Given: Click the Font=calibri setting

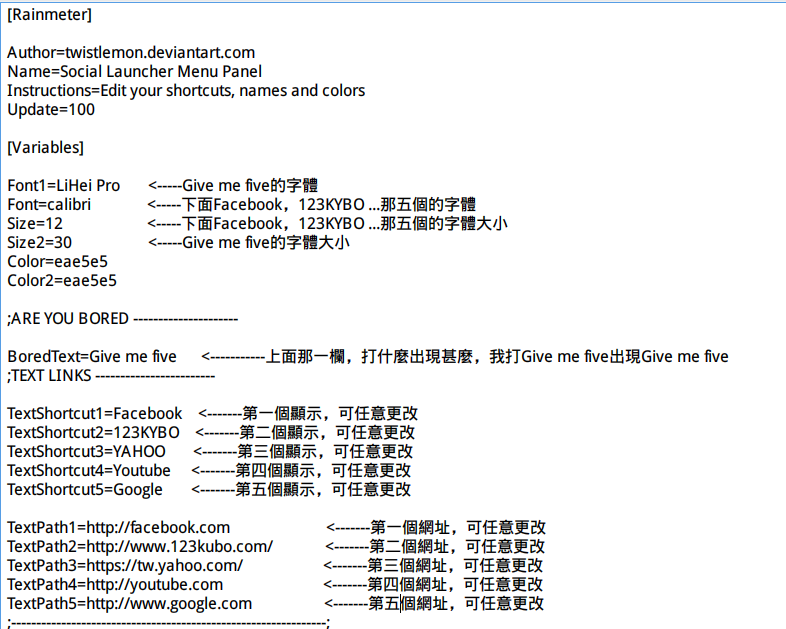Looking at the screenshot, I should 49,205.
